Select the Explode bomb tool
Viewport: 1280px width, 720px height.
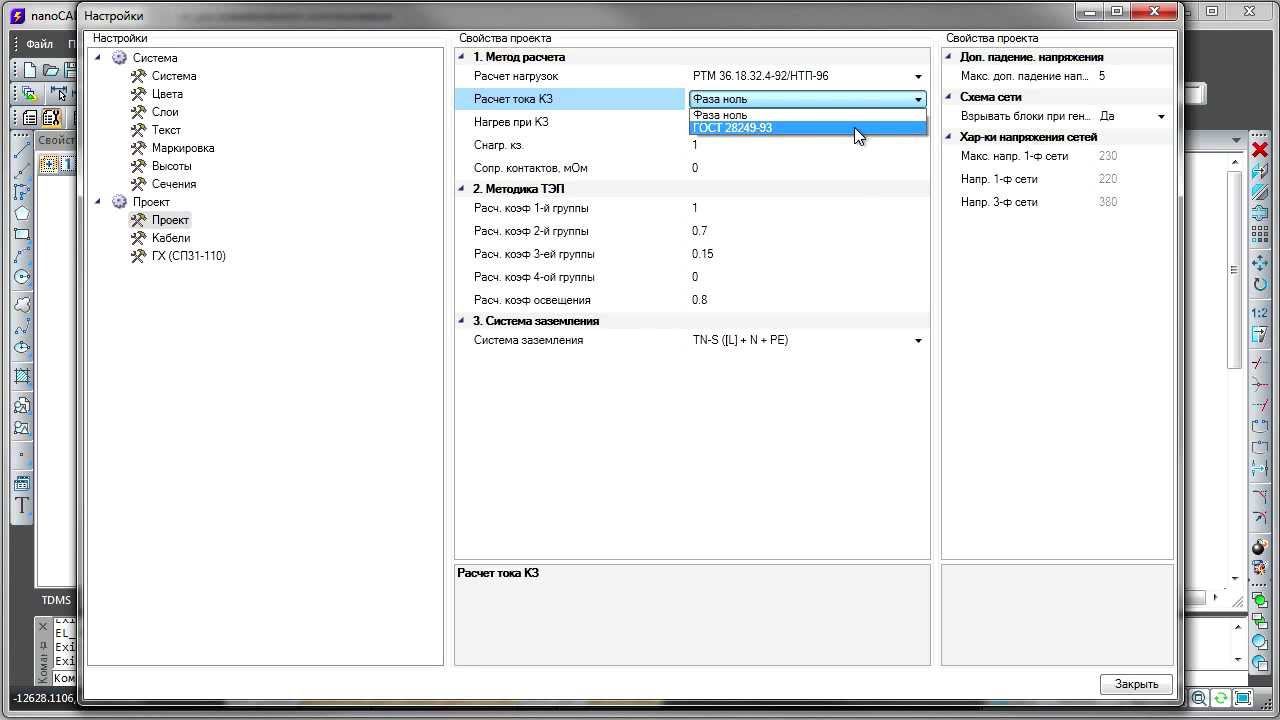(1260, 547)
